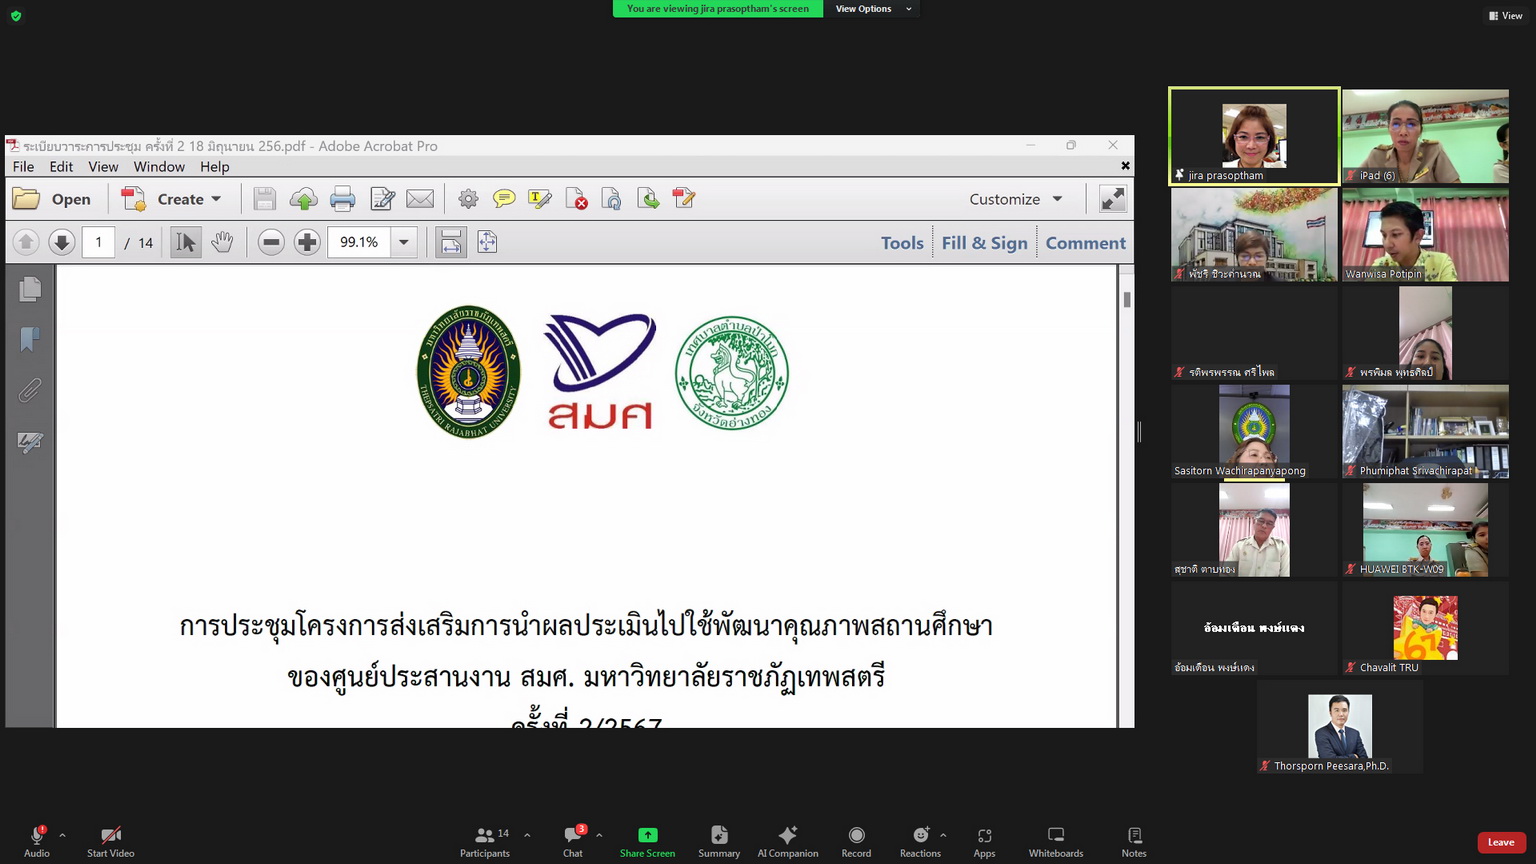Open the Customize toolbar dropdown
Viewport: 1536px width, 864px height.
[x=1016, y=199]
